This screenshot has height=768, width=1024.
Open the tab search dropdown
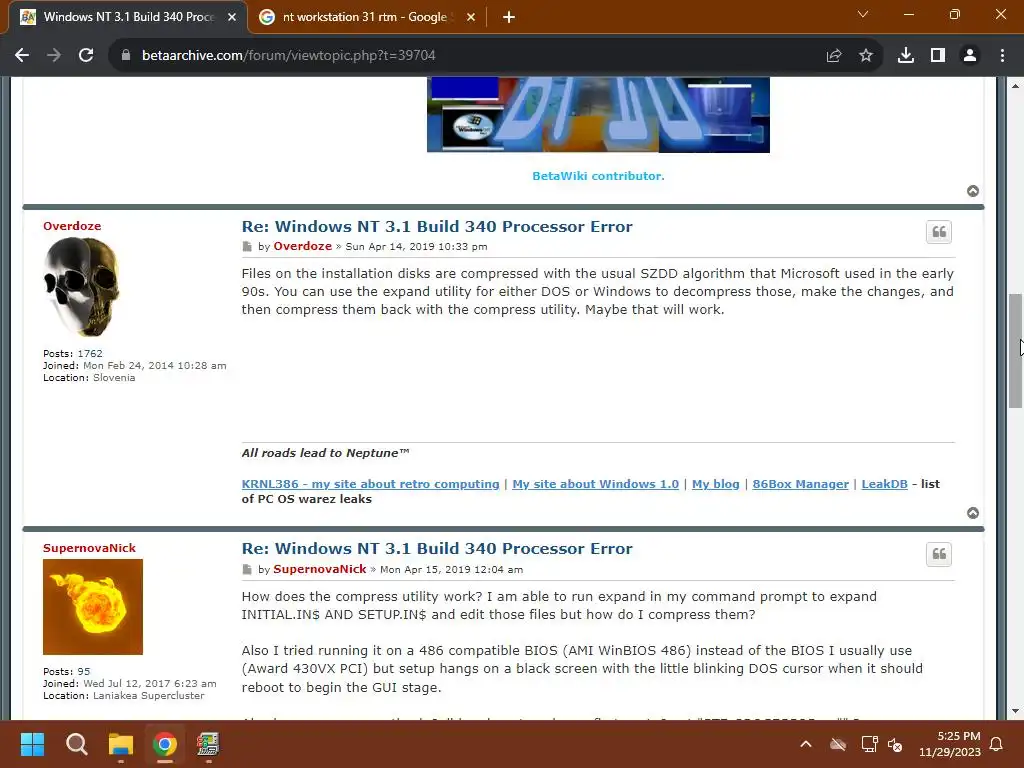point(863,14)
